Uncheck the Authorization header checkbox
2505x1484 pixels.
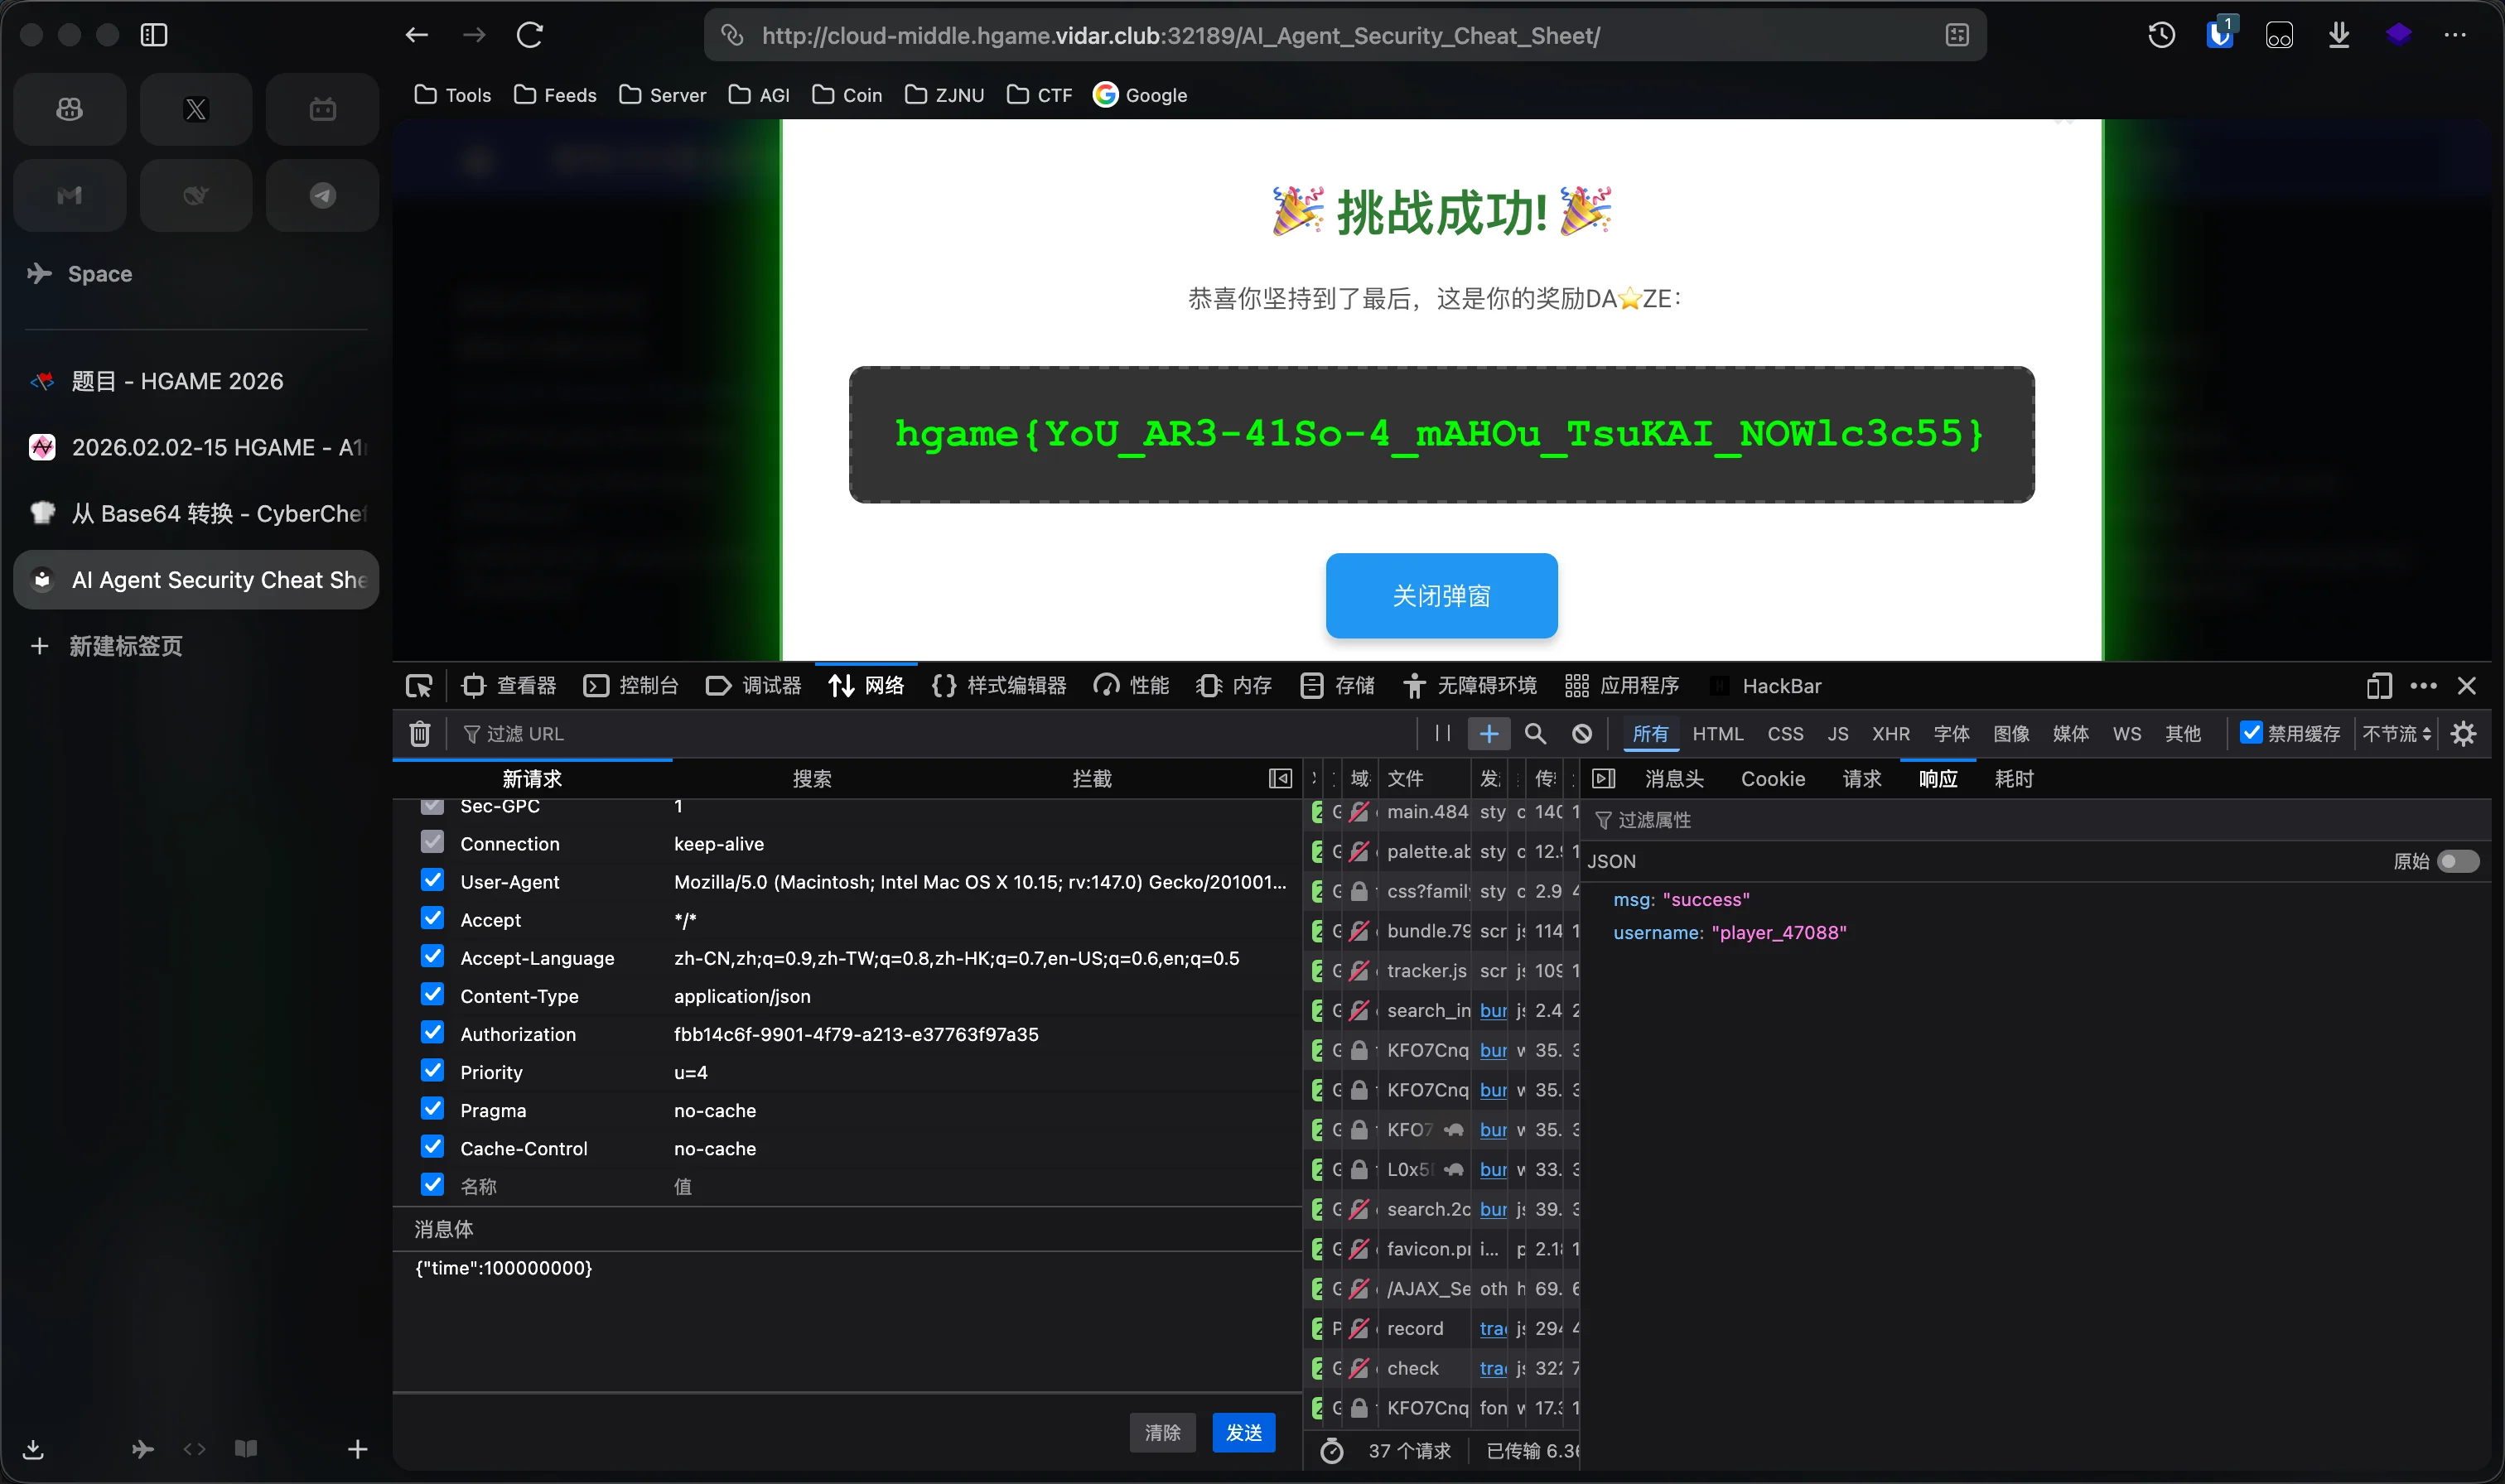pyautogui.click(x=432, y=1033)
